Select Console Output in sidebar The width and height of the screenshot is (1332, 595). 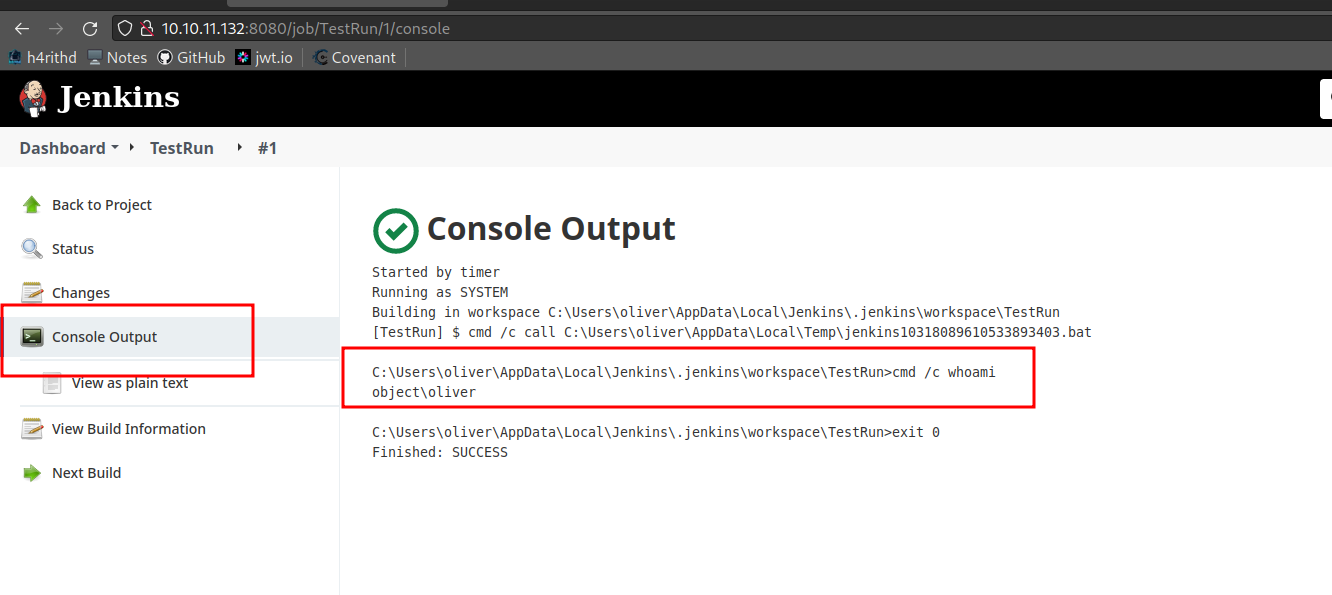[x=105, y=337]
